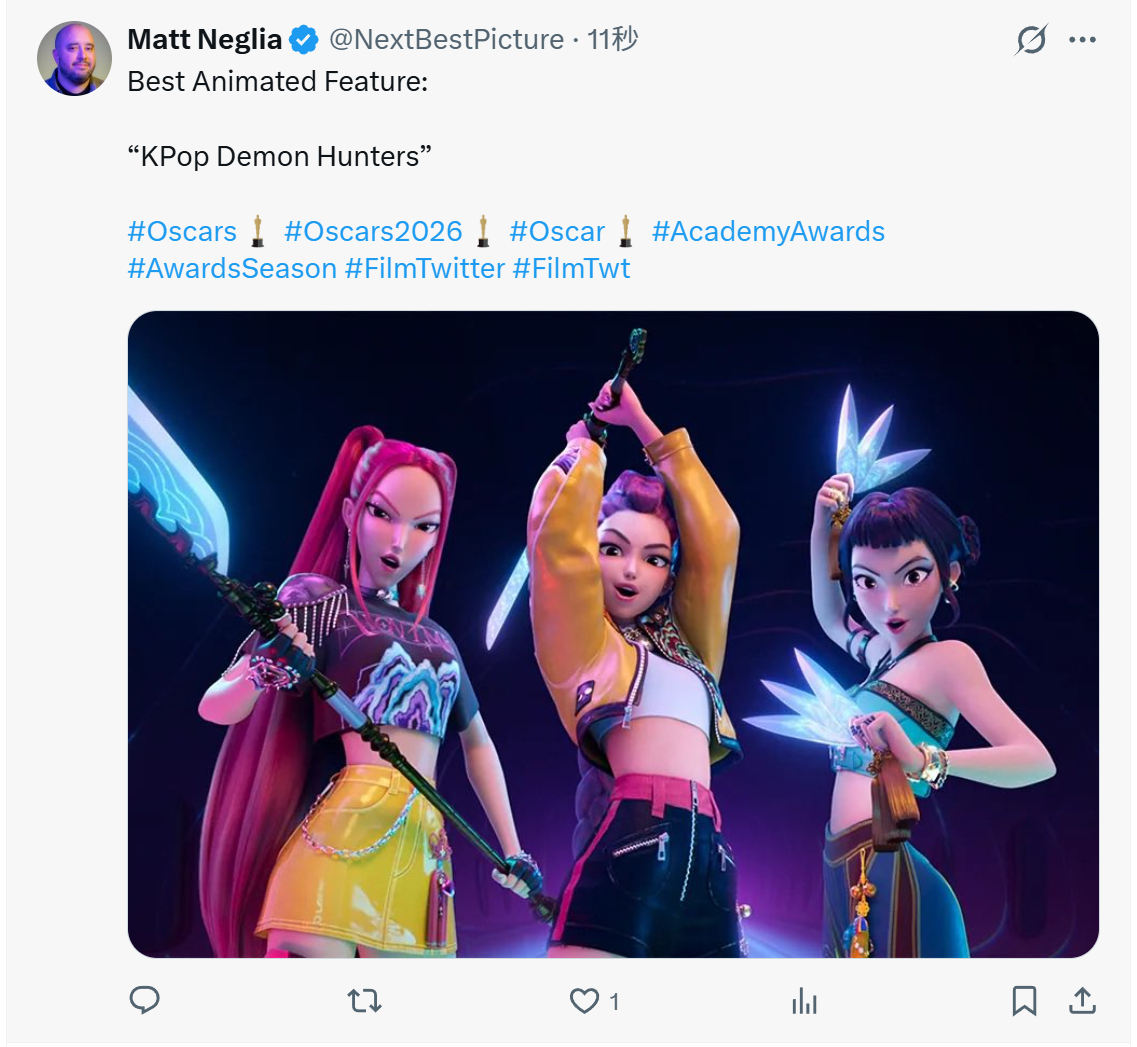The image size is (1137, 1047).
Task: Open Matt Neglia's profile avatar
Action: tap(74, 58)
